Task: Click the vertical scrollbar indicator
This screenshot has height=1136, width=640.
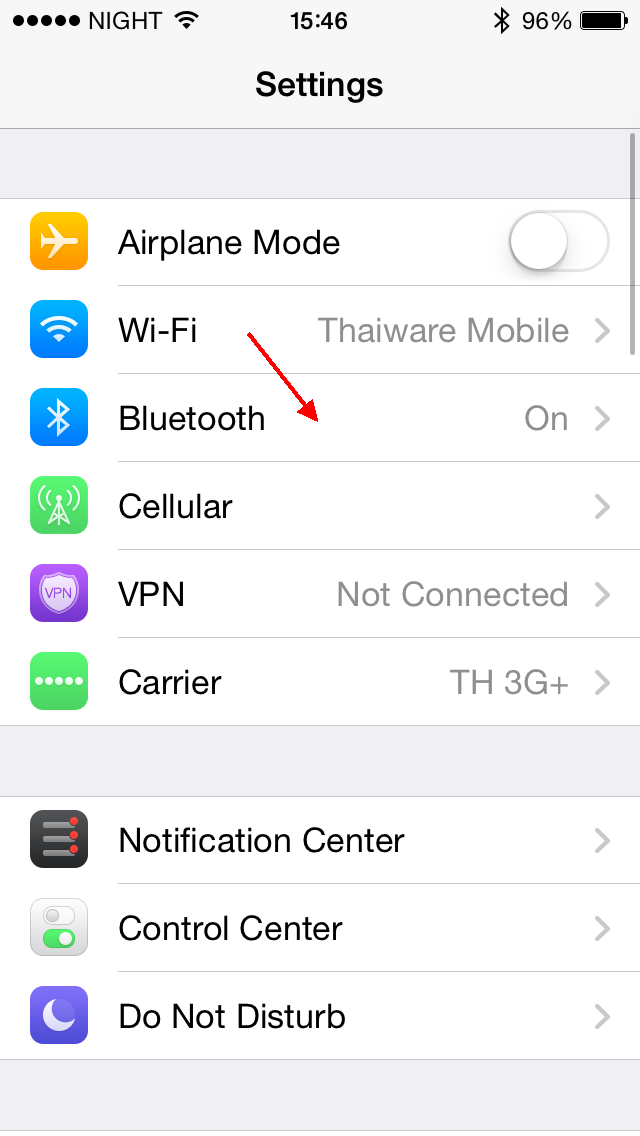Action: pyautogui.click(x=633, y=243)
